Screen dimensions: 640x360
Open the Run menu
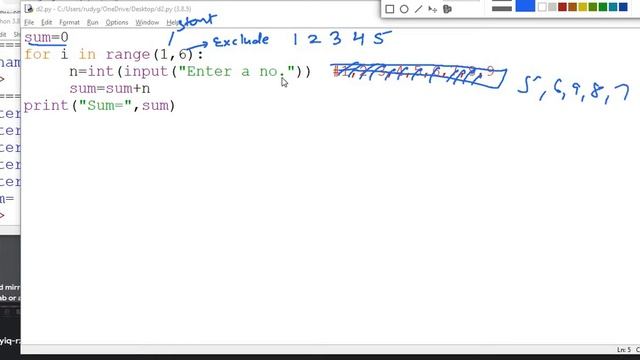click(93, 22)
